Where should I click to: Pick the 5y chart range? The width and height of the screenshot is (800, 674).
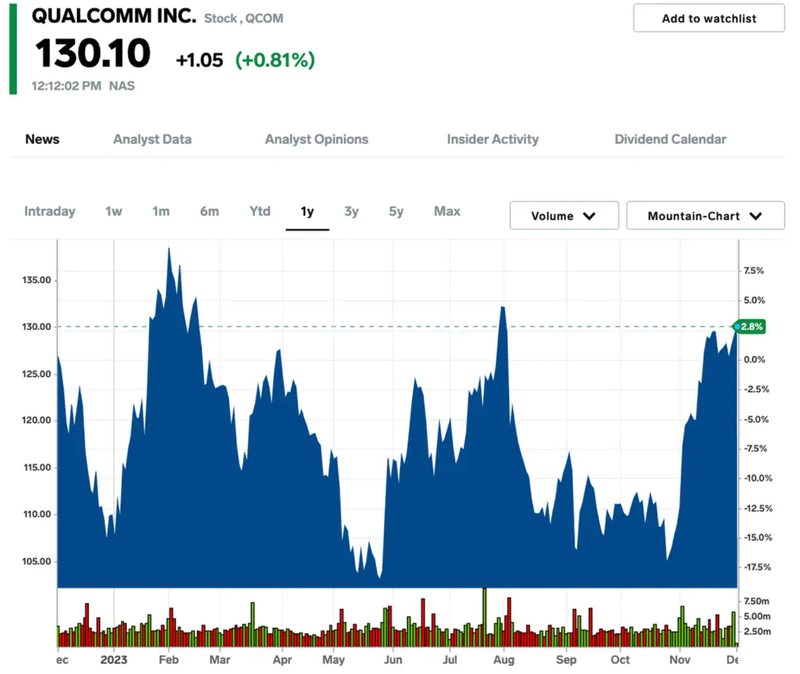pos(396,211)
